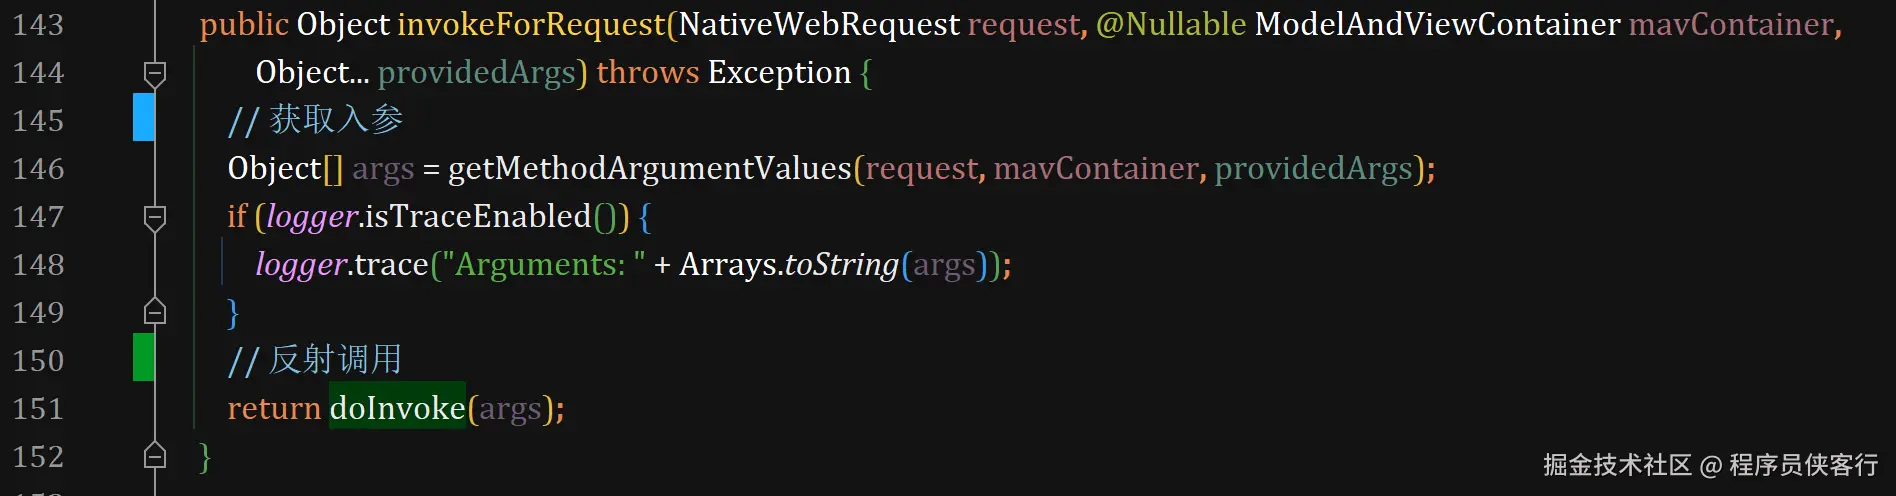This screenshot has height=496, width=1896.
Task: Click line number 146 in the gutter
Action: pos(38,169)
